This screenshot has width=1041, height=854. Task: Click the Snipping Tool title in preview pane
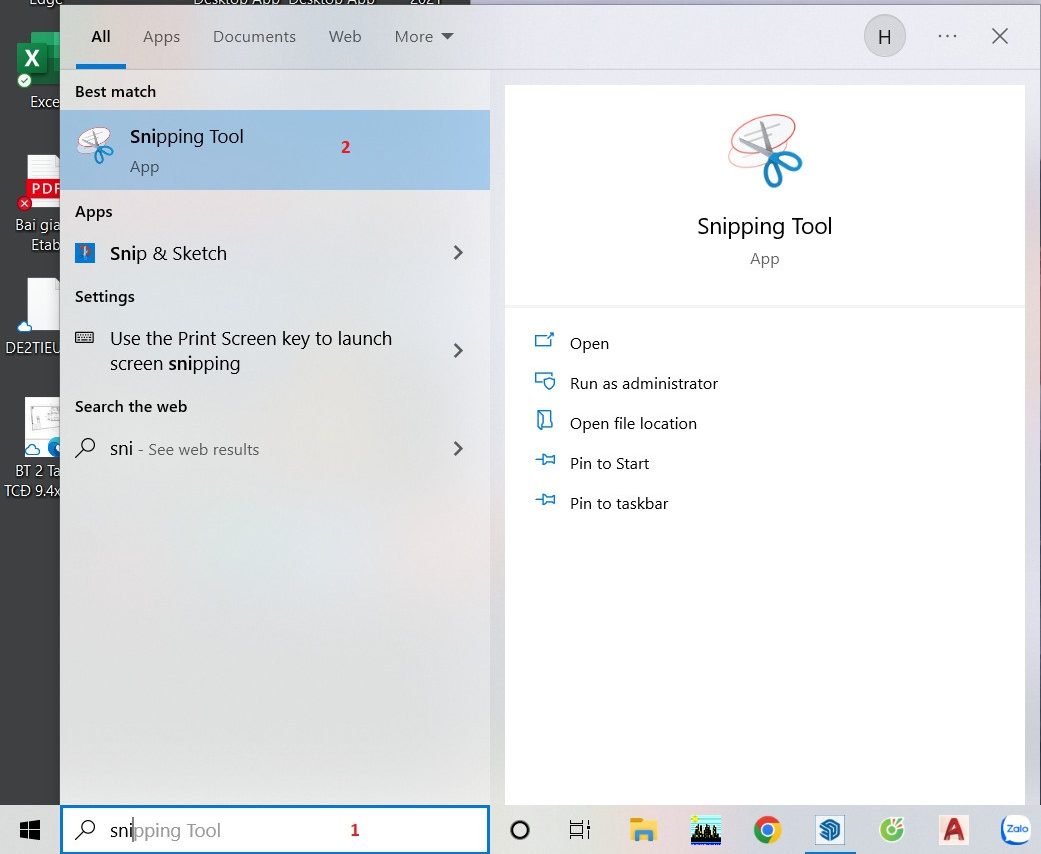[765, 226]
